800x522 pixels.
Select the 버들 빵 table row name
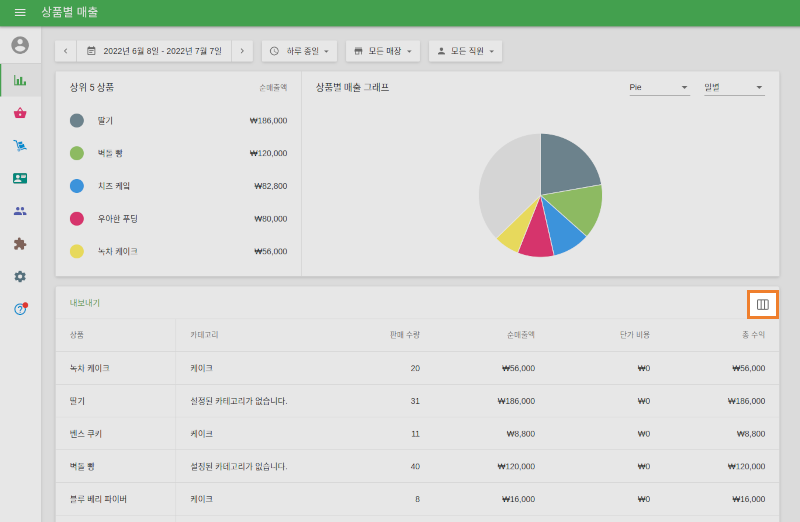click(82, 466)
